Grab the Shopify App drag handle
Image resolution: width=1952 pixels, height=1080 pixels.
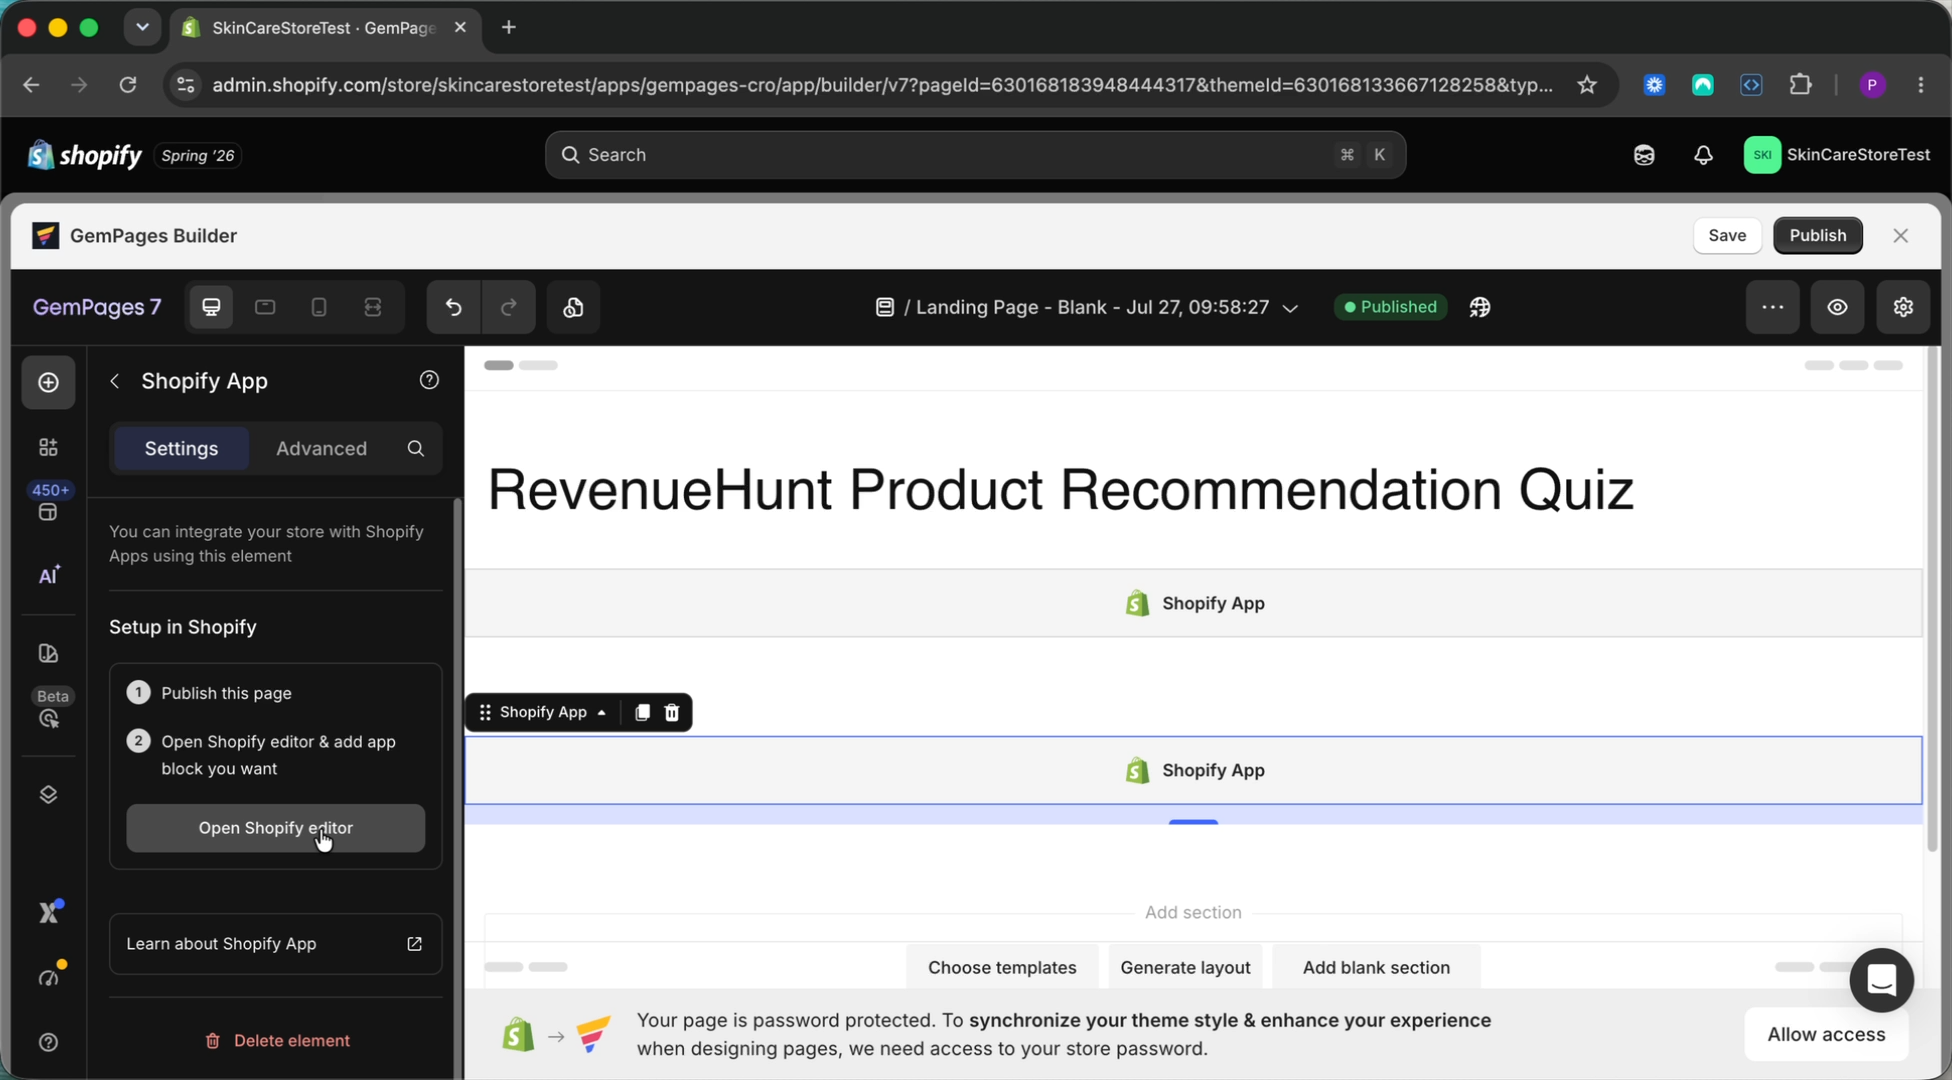(485, 712)
